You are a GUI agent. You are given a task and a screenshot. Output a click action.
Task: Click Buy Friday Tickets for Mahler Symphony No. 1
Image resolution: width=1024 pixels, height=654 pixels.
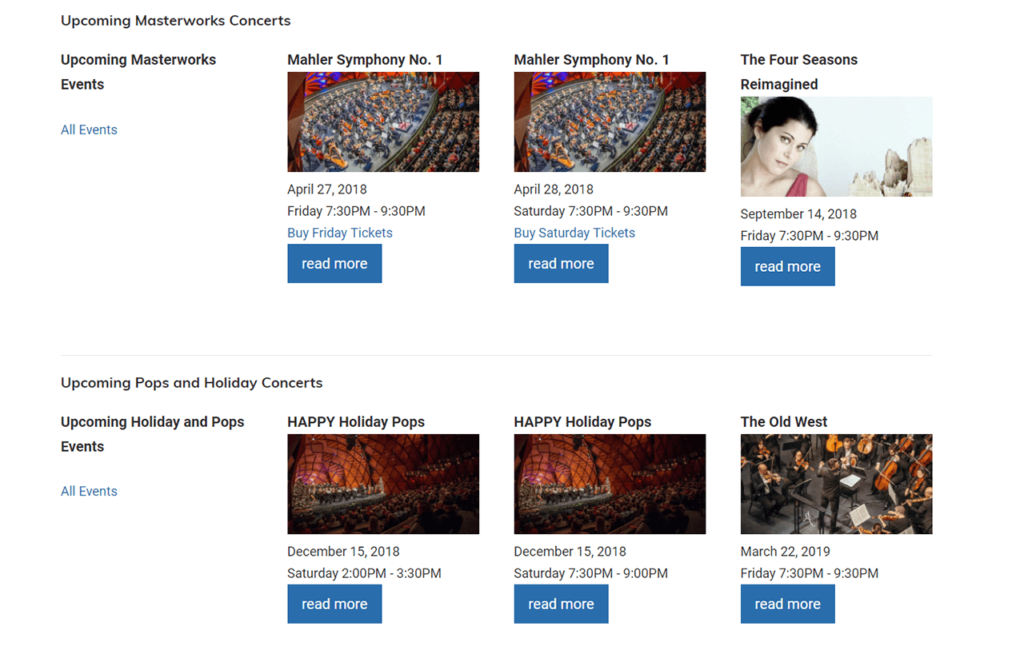339,232
